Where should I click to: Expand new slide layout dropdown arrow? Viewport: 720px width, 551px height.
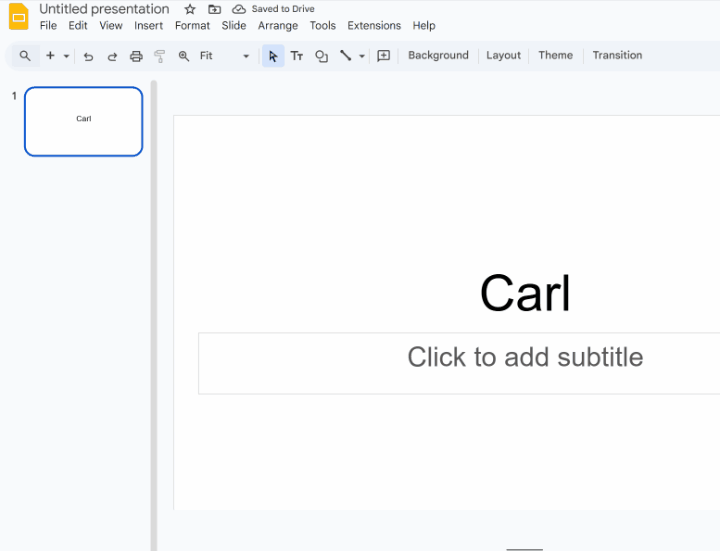tap(66, 56)
